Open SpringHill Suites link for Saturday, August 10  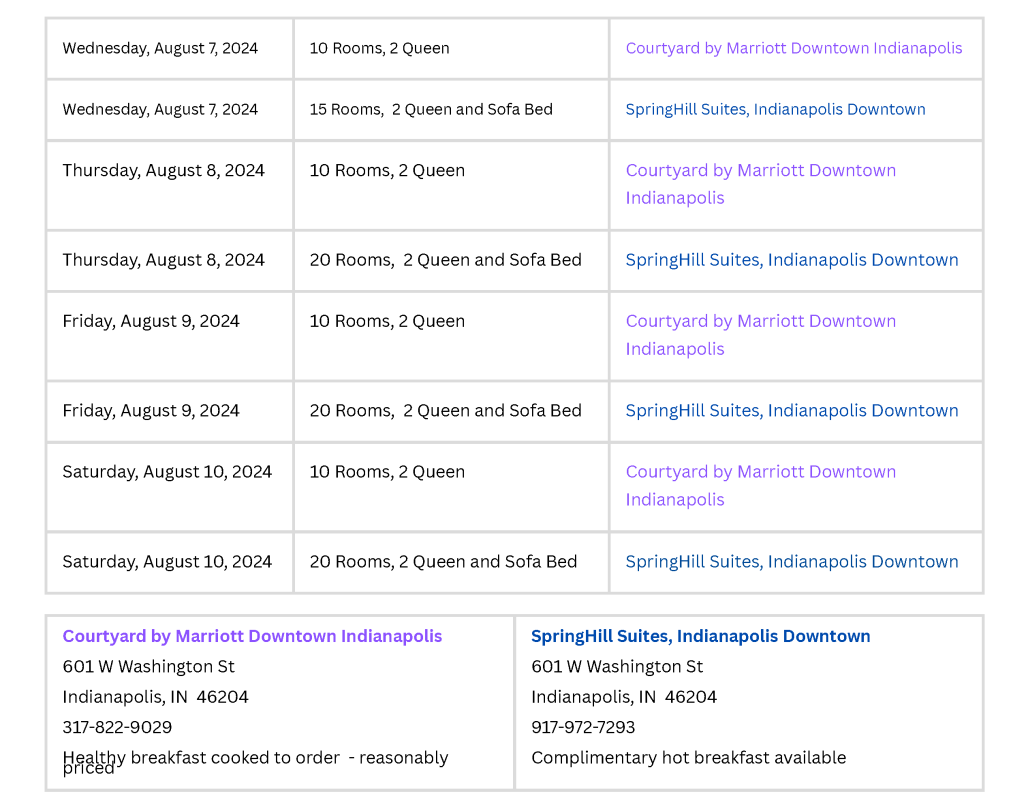[x=791, y=562]
